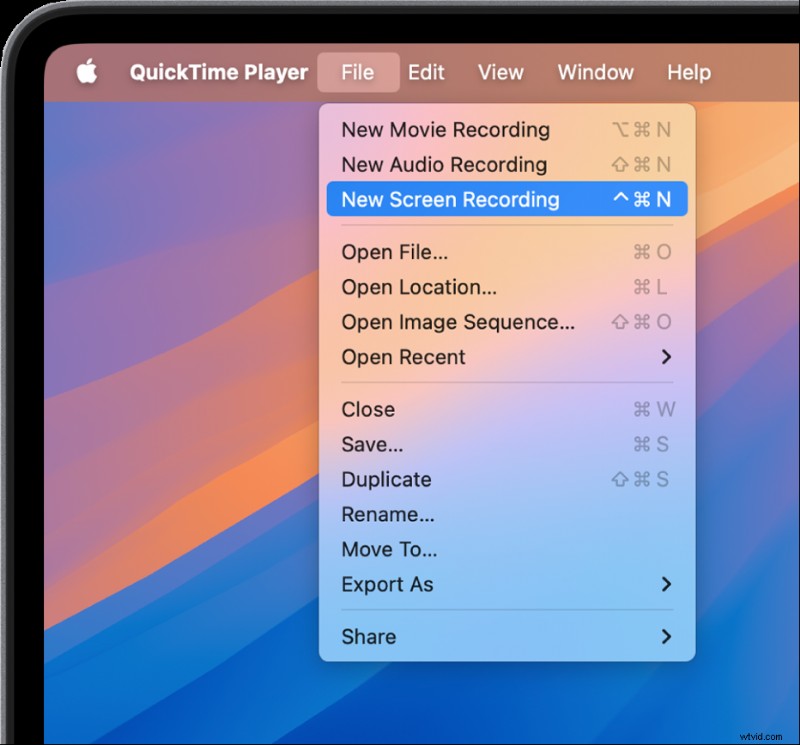Choose New Movie Recording
This screenshot has width=800, height=745.
[445, 130]
